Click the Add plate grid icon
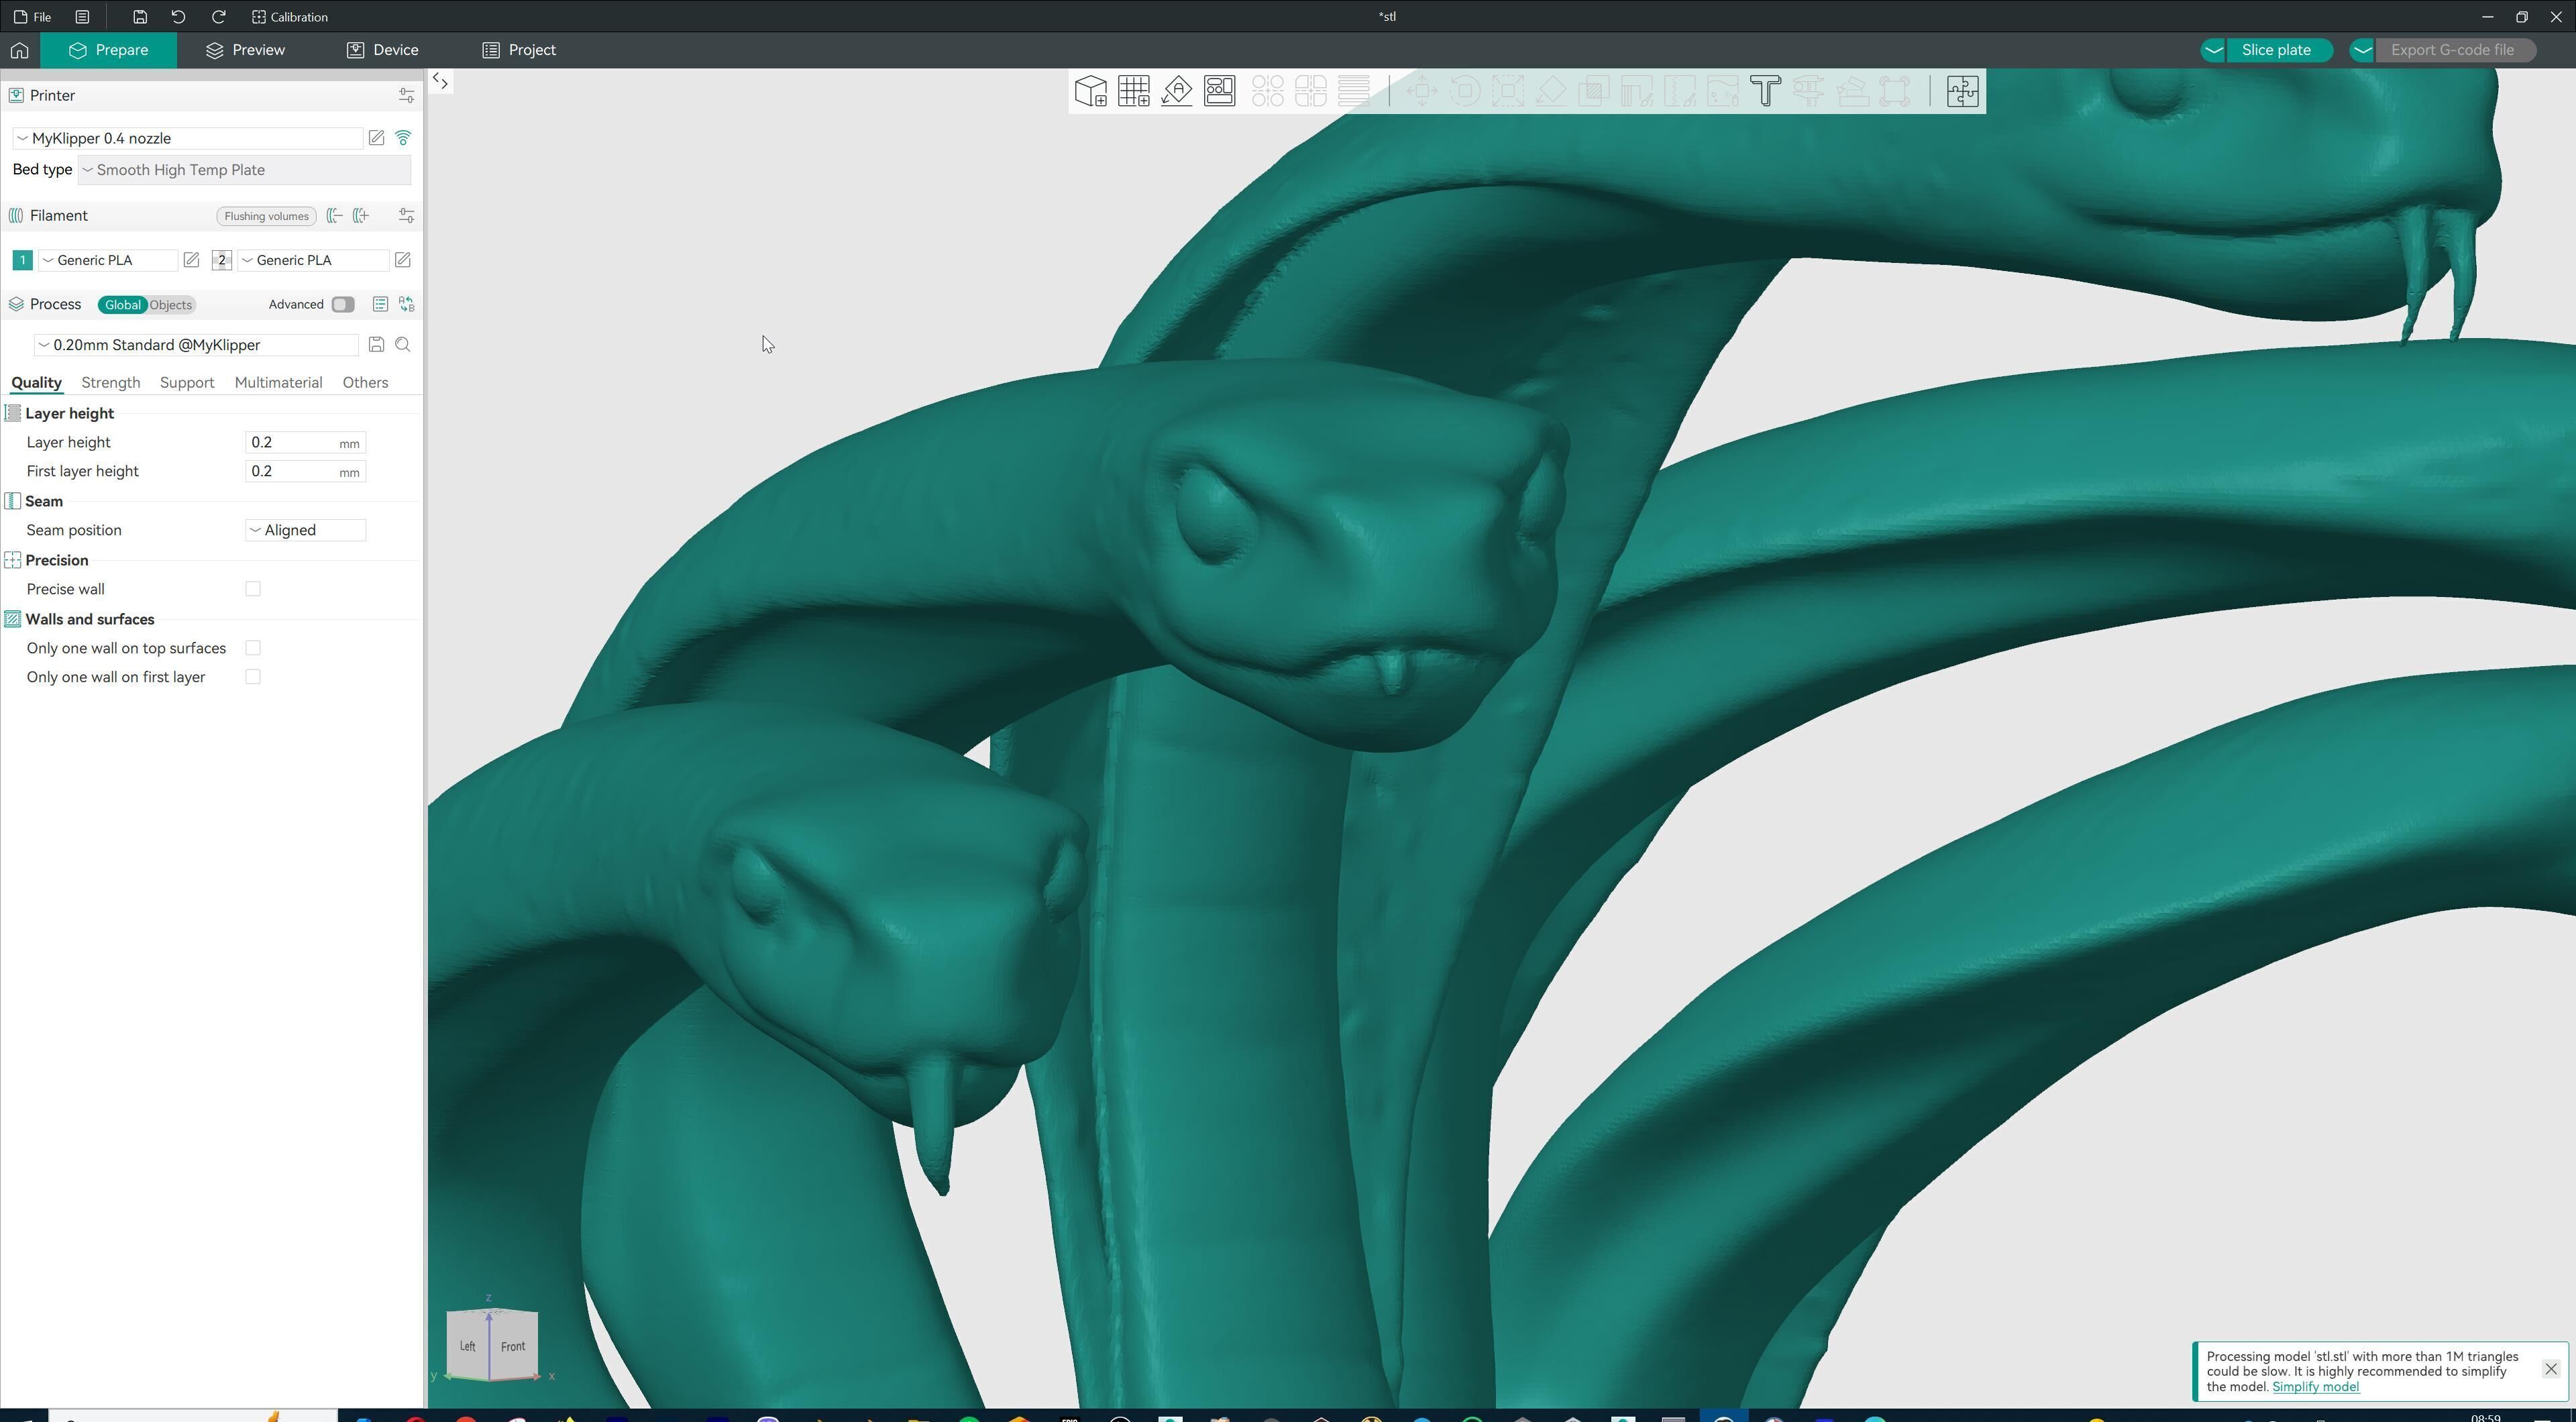2576x1422 pixels. (x=1133, y=91)
